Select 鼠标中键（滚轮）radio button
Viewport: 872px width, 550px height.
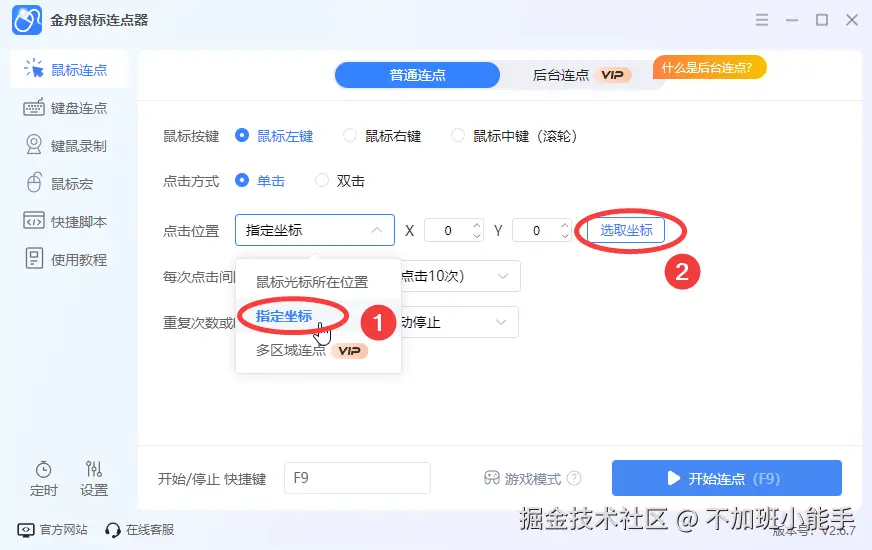458,135
